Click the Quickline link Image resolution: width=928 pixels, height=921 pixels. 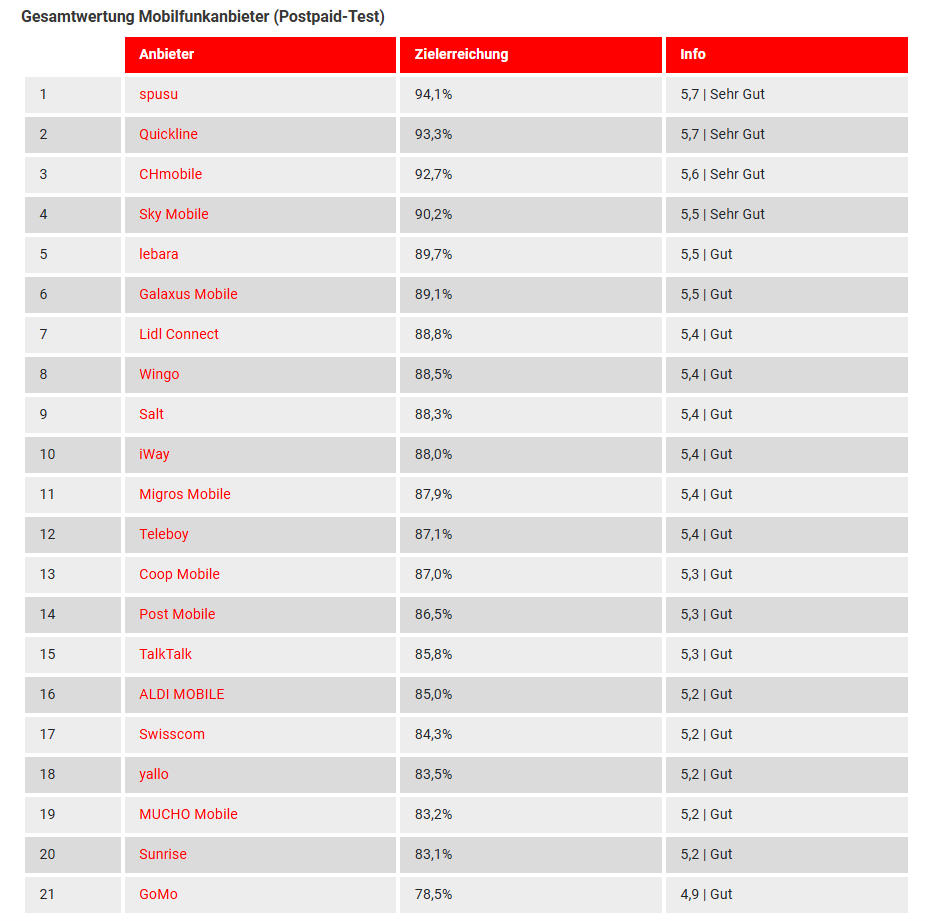[168, 134]
